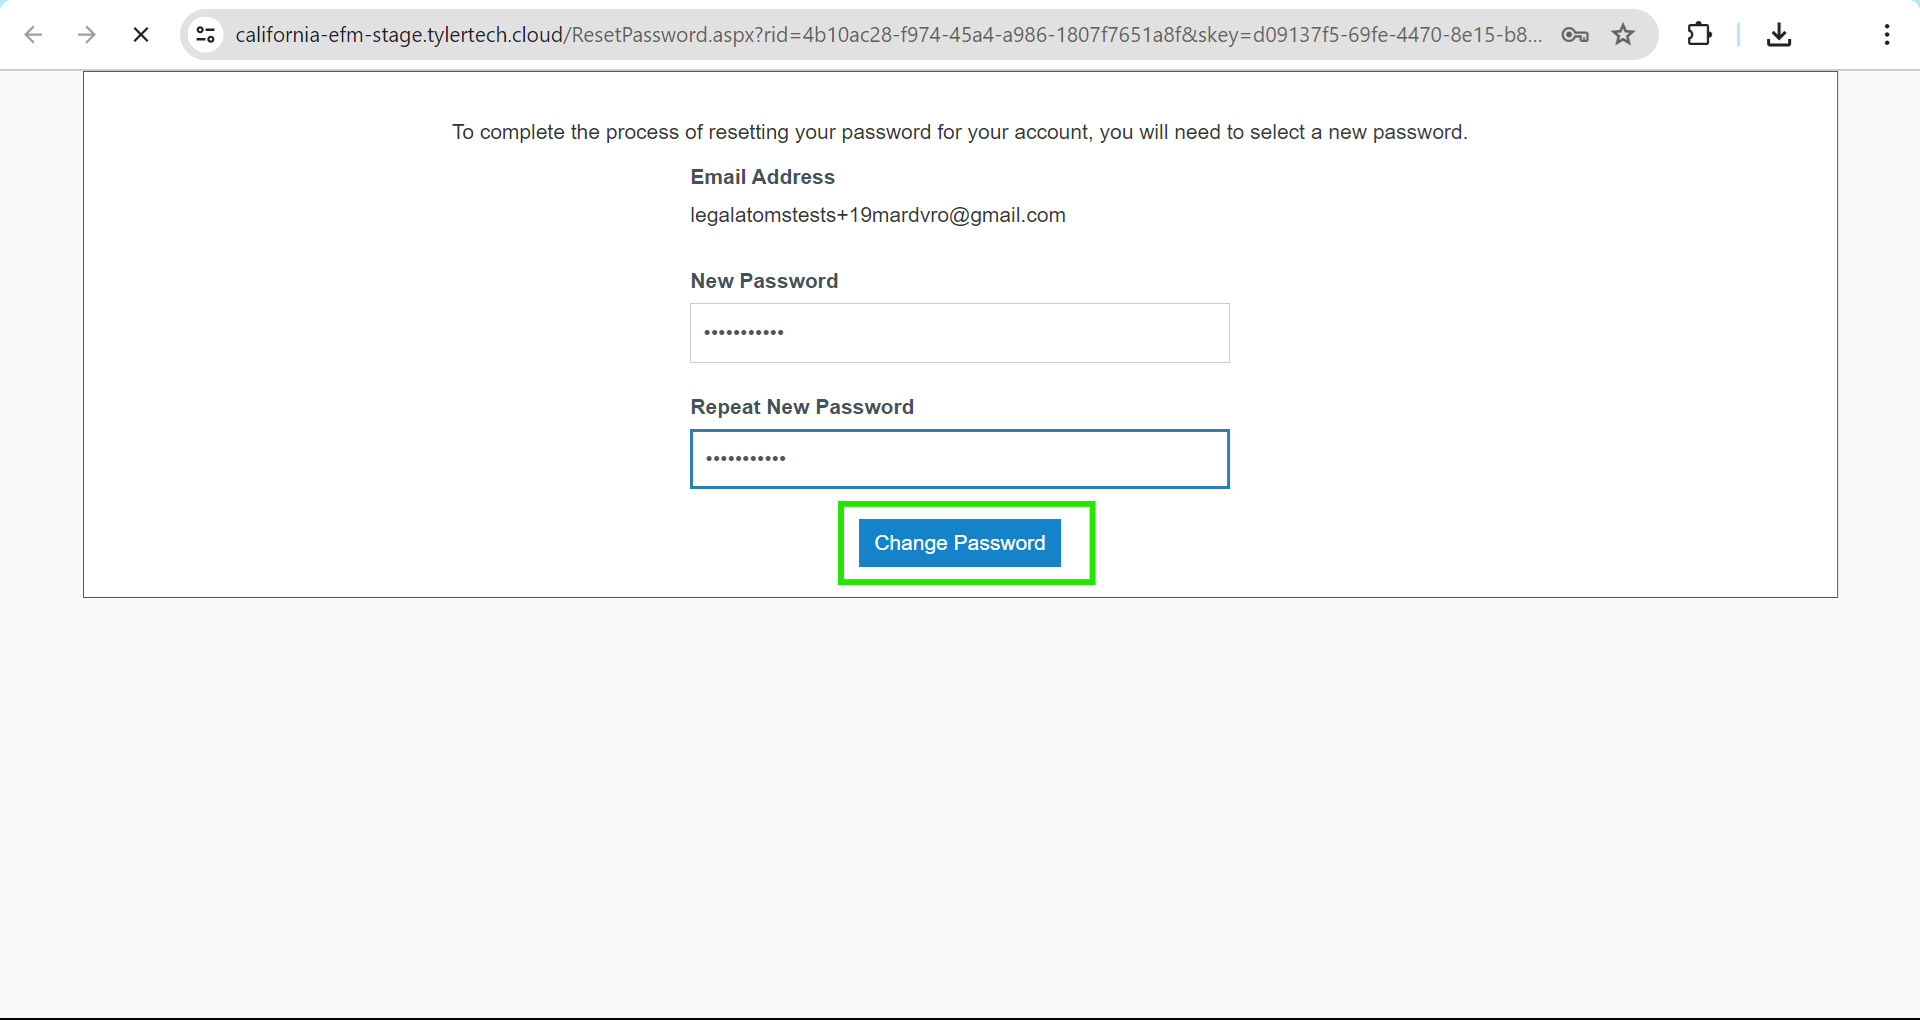The width and height of the screenshot is (1920, 1020).
Task: Open the Extensions puzzle icon
Action: 1699,35
